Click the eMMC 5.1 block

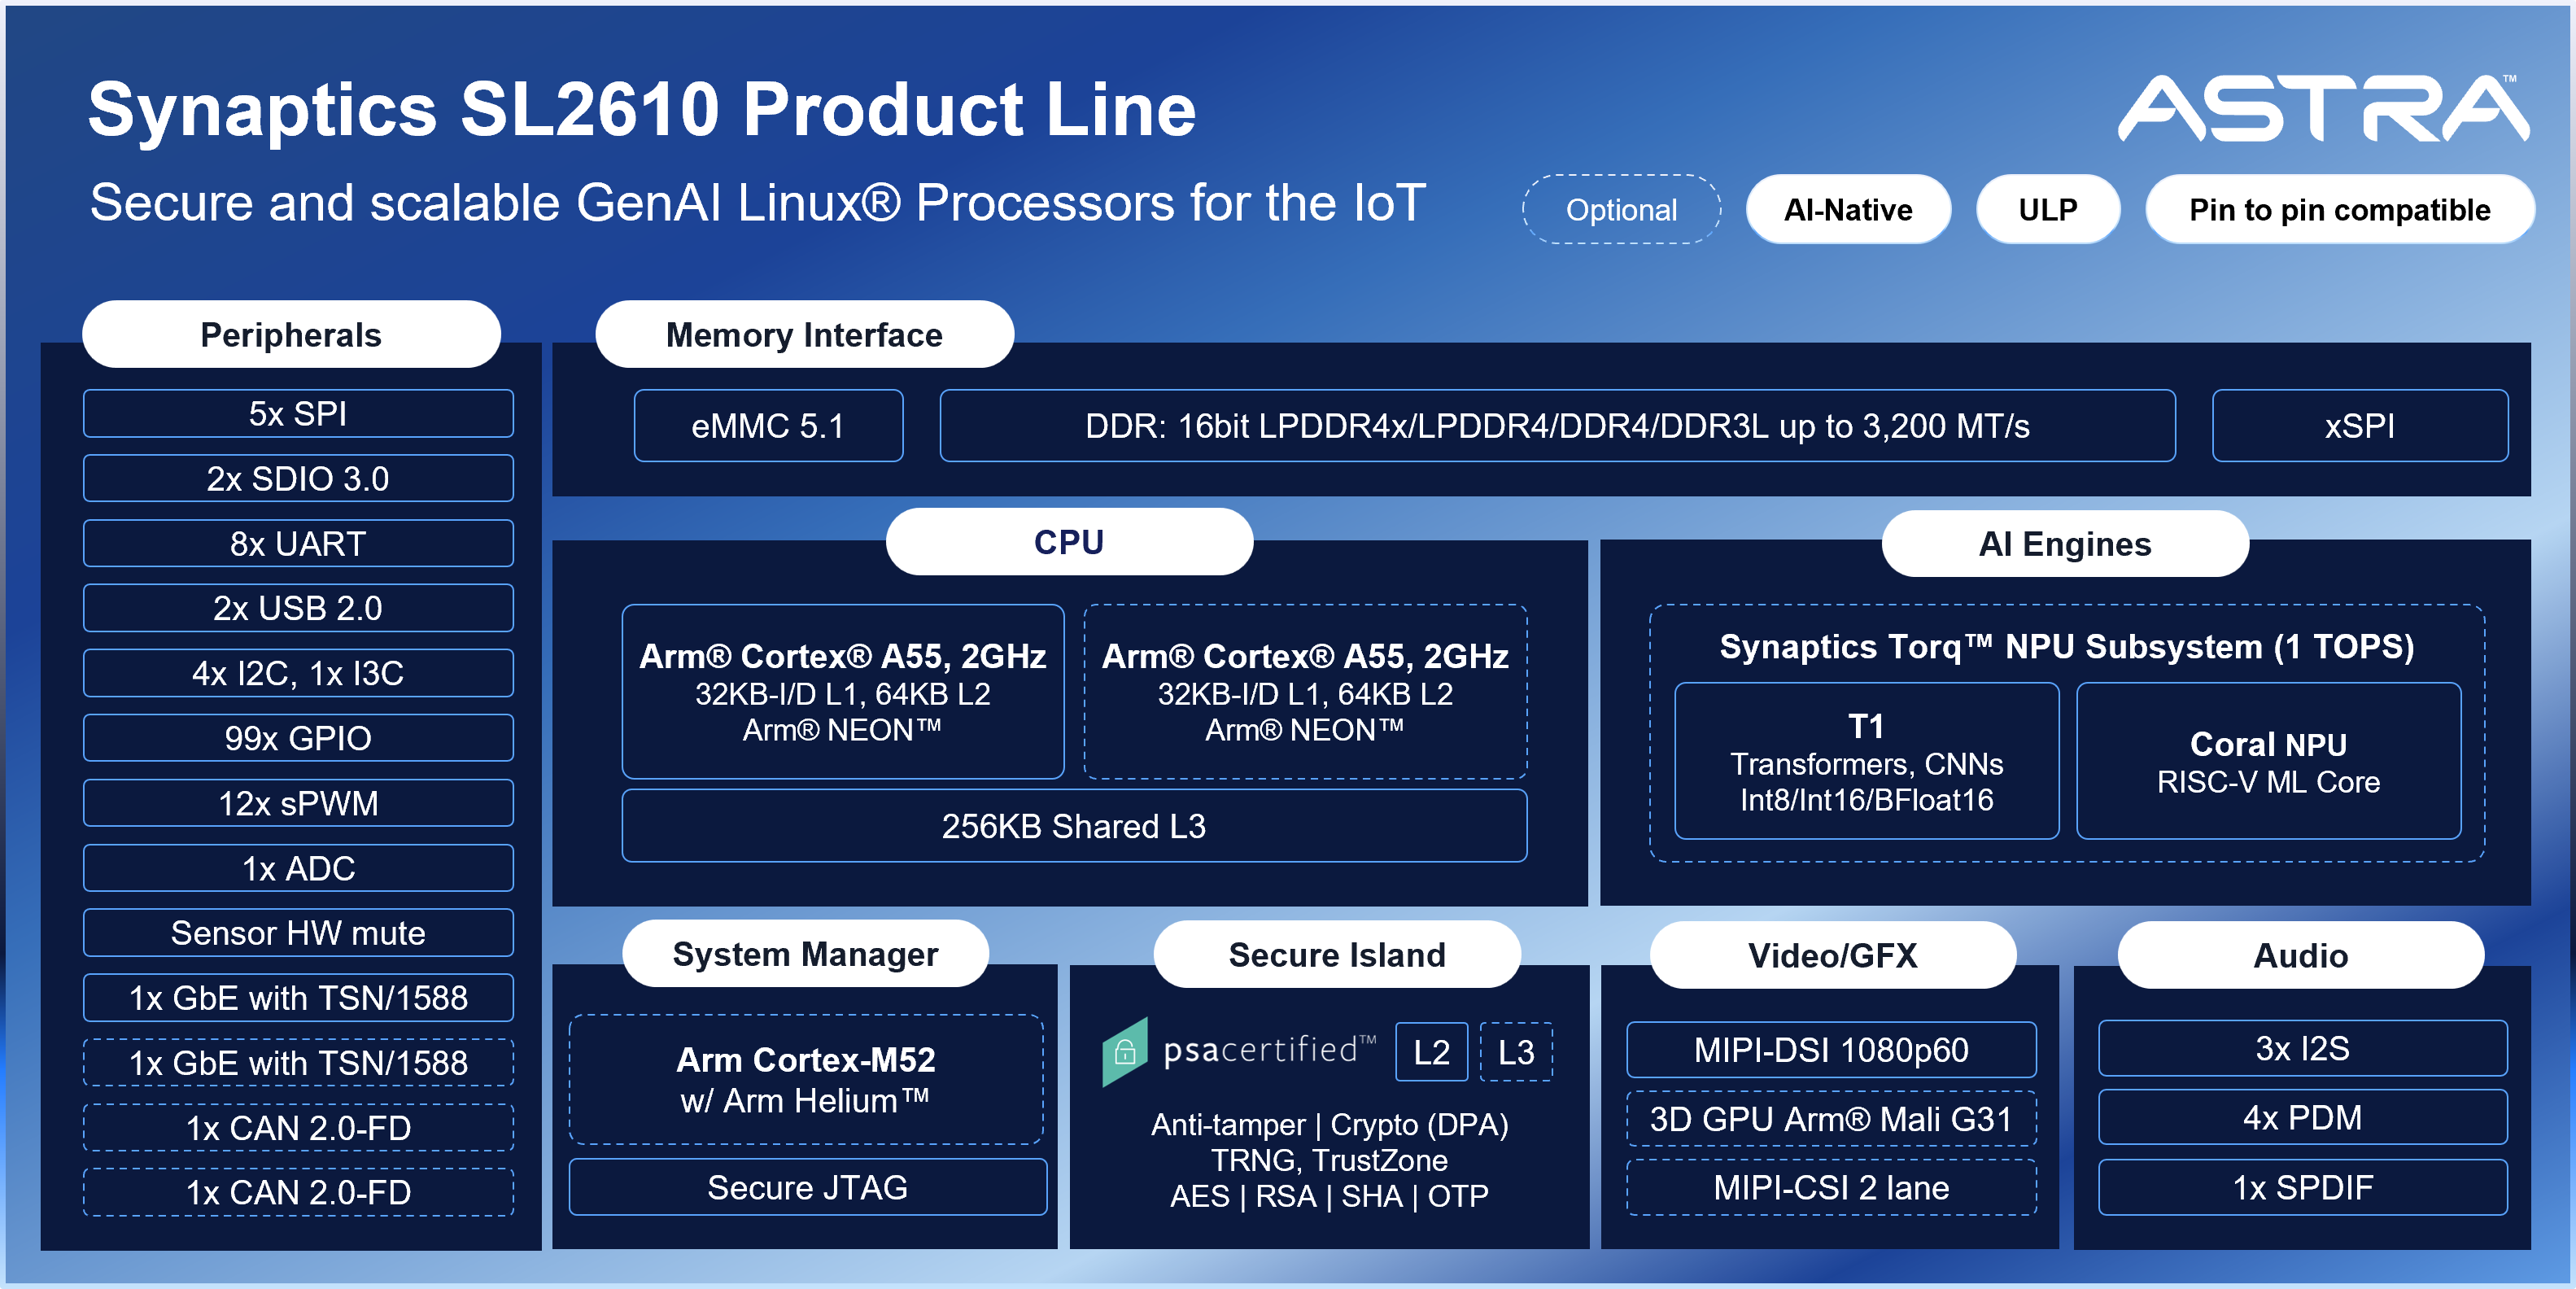(768, 426)
